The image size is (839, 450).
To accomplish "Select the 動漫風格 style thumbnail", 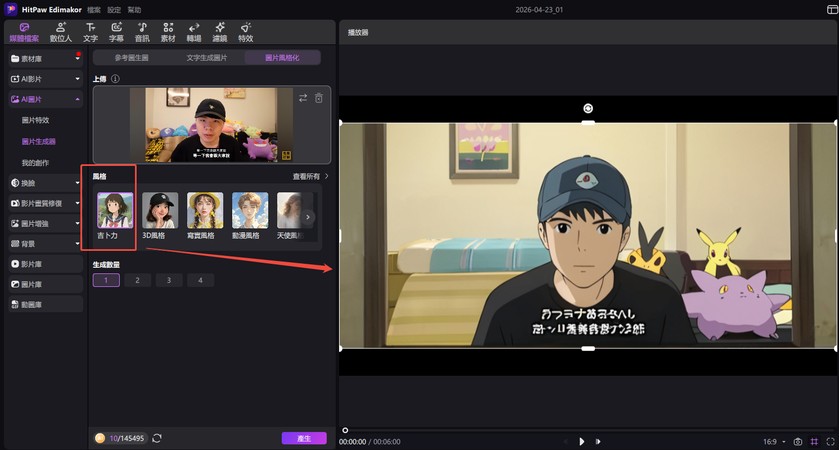I will 250,210.
